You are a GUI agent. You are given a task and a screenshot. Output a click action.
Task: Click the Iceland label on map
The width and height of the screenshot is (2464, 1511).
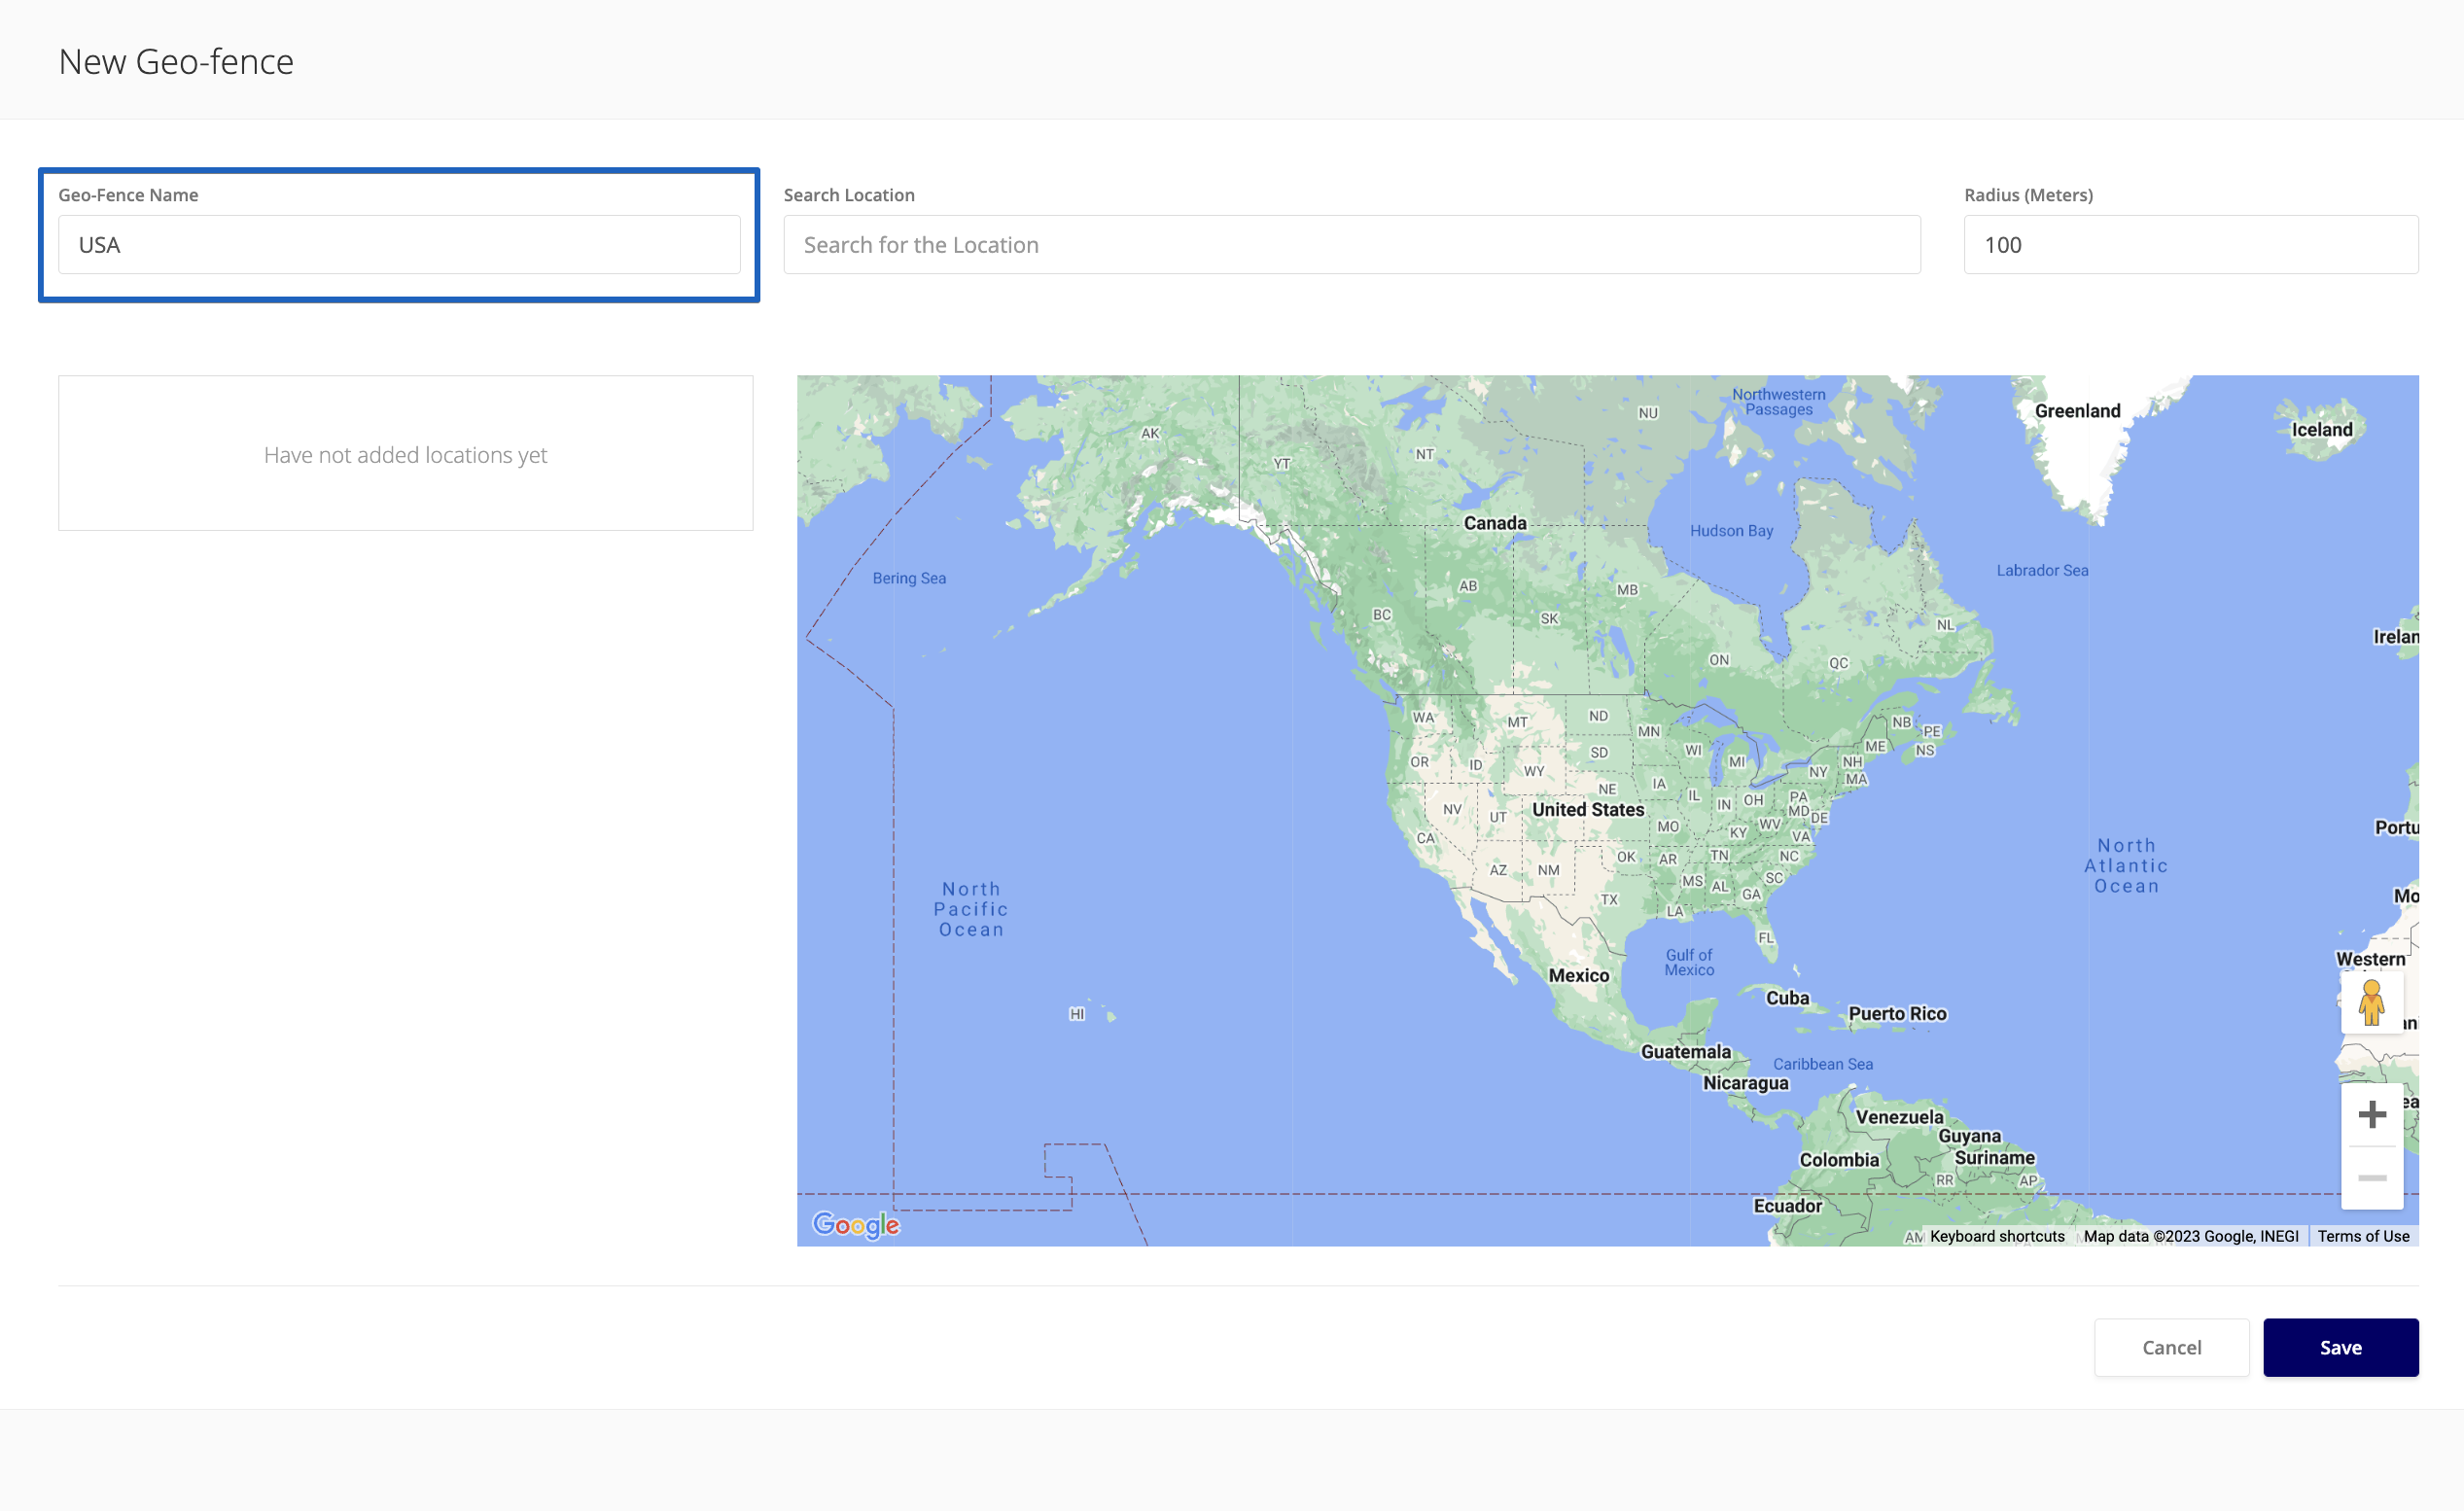(x=2321, y=430)
